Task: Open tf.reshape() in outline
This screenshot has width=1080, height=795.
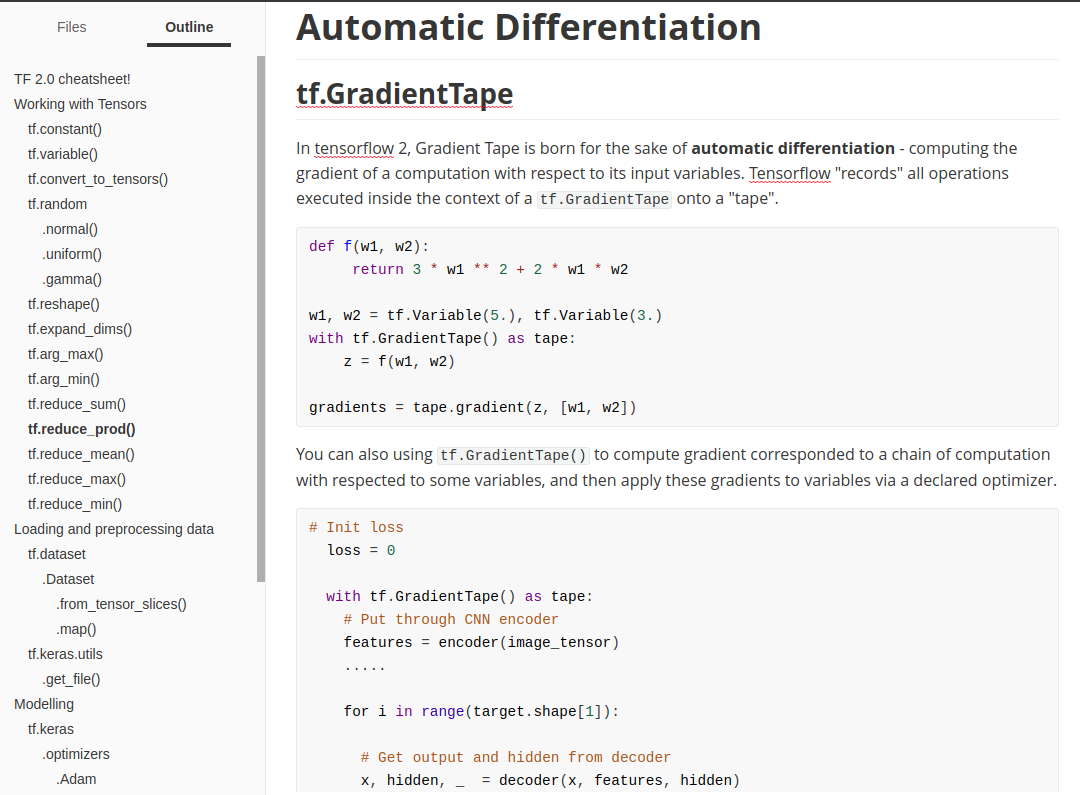Action: pos(63,304)
